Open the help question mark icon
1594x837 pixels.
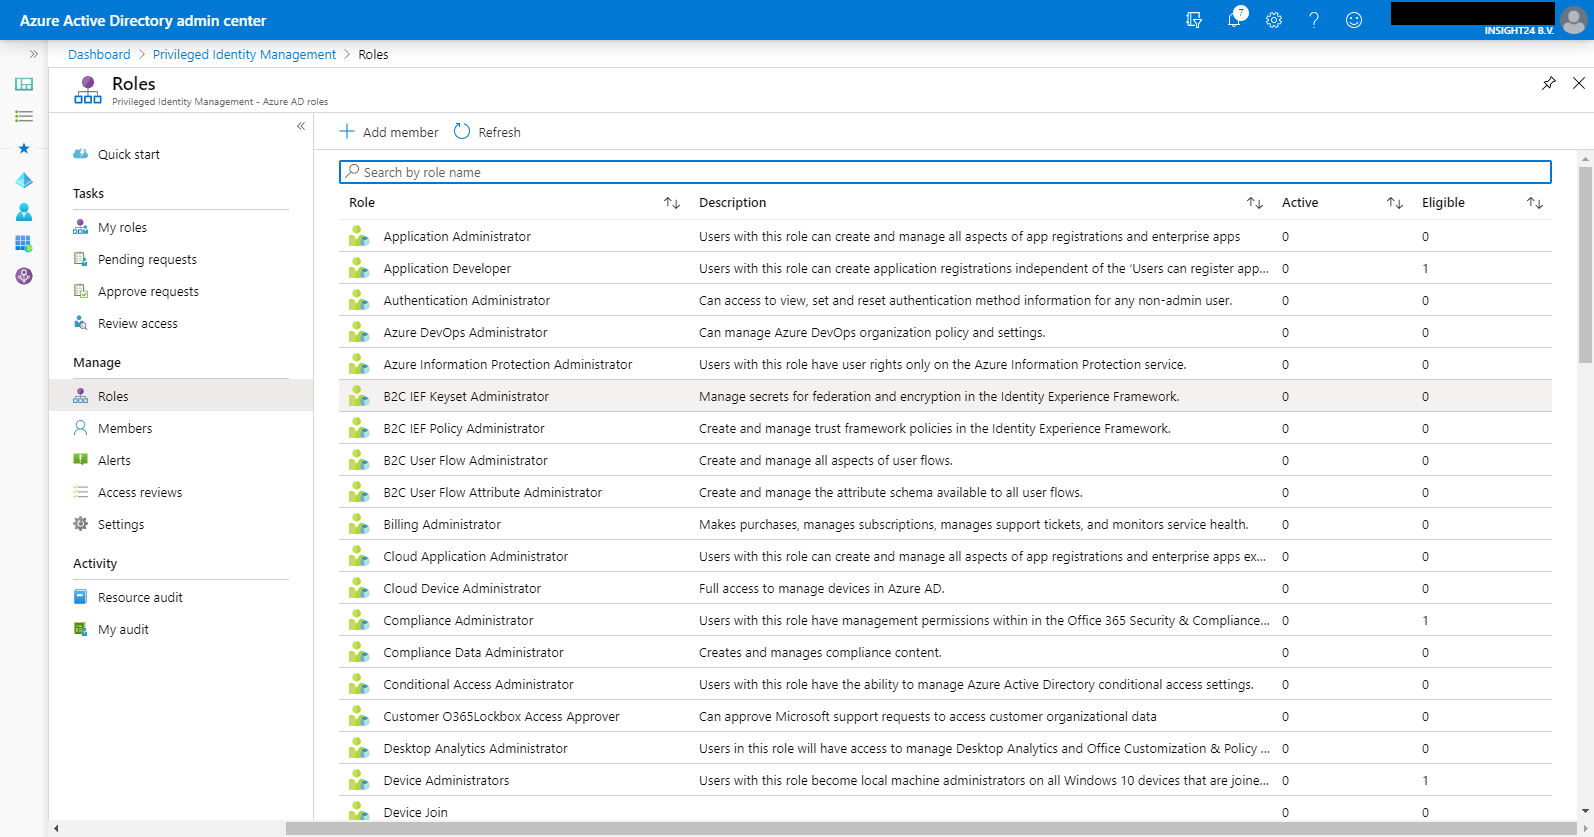click(x=1314, y=20)
